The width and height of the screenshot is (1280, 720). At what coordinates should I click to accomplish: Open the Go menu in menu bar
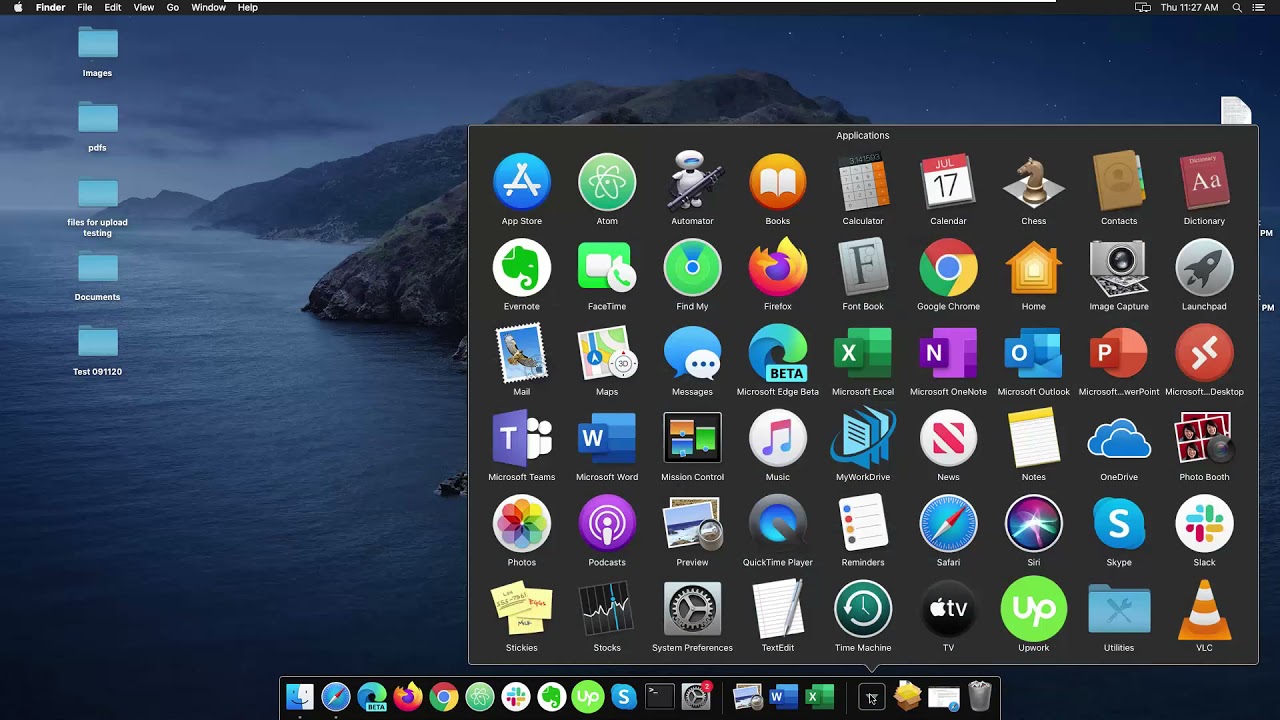tap(173, 7)
